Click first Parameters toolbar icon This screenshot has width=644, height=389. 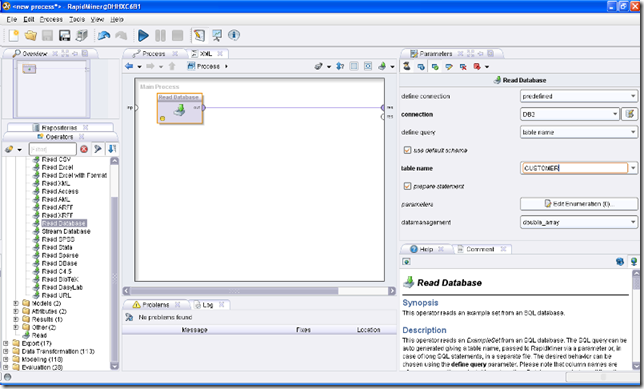tap(407, 66)
